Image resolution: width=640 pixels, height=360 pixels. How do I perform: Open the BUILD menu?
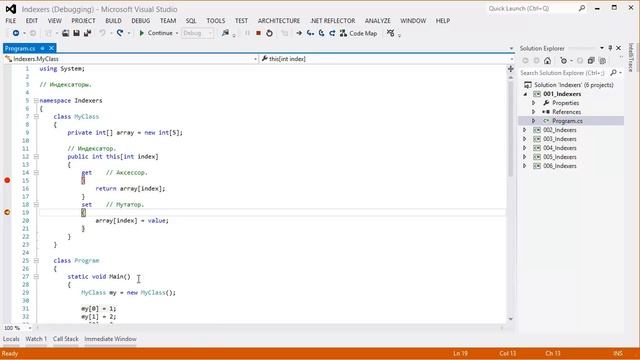pos(113,21)
